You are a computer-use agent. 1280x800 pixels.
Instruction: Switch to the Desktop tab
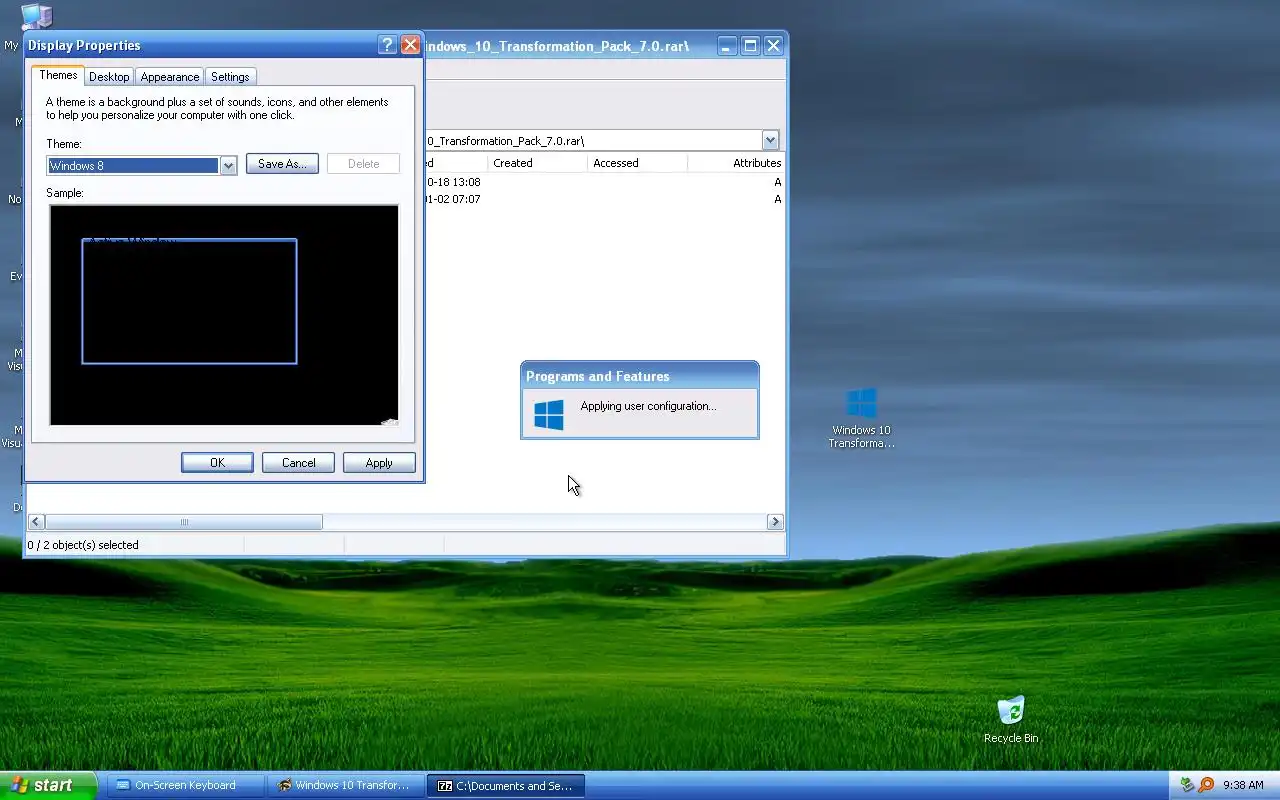(108, 77)
